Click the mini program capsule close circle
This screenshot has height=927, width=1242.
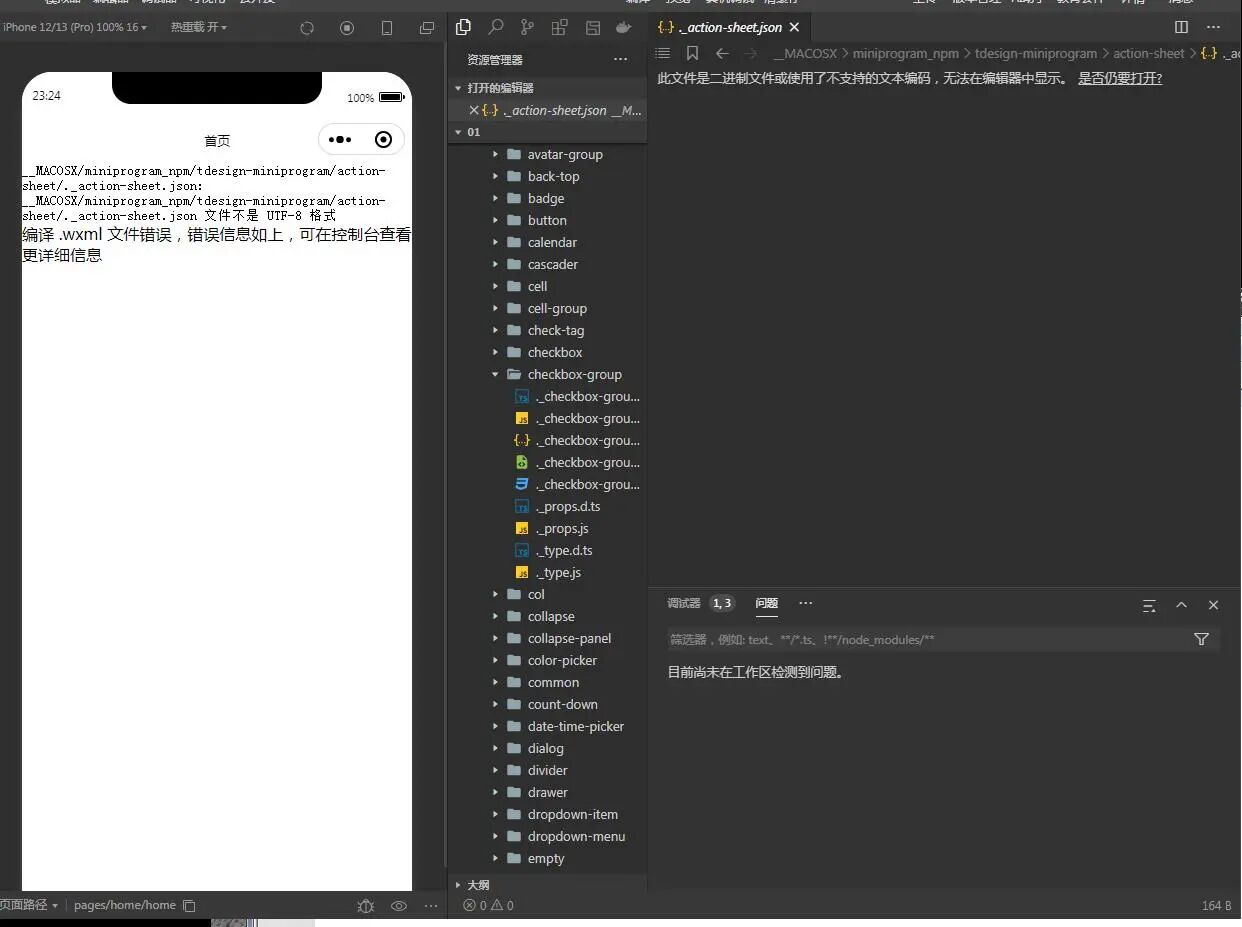(x=383, y=140)
